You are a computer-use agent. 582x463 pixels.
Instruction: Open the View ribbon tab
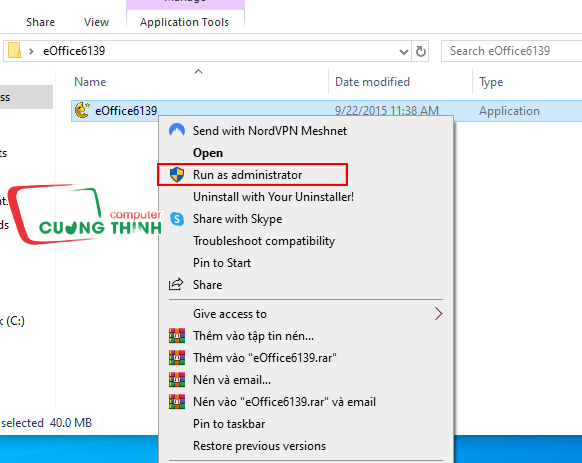click(96, 22)
